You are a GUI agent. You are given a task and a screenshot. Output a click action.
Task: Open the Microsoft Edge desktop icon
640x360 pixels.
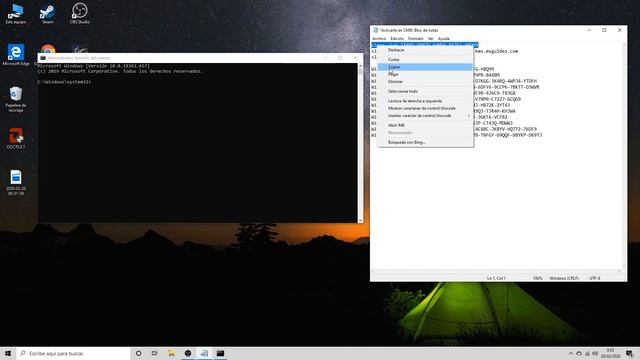[16, 55]
